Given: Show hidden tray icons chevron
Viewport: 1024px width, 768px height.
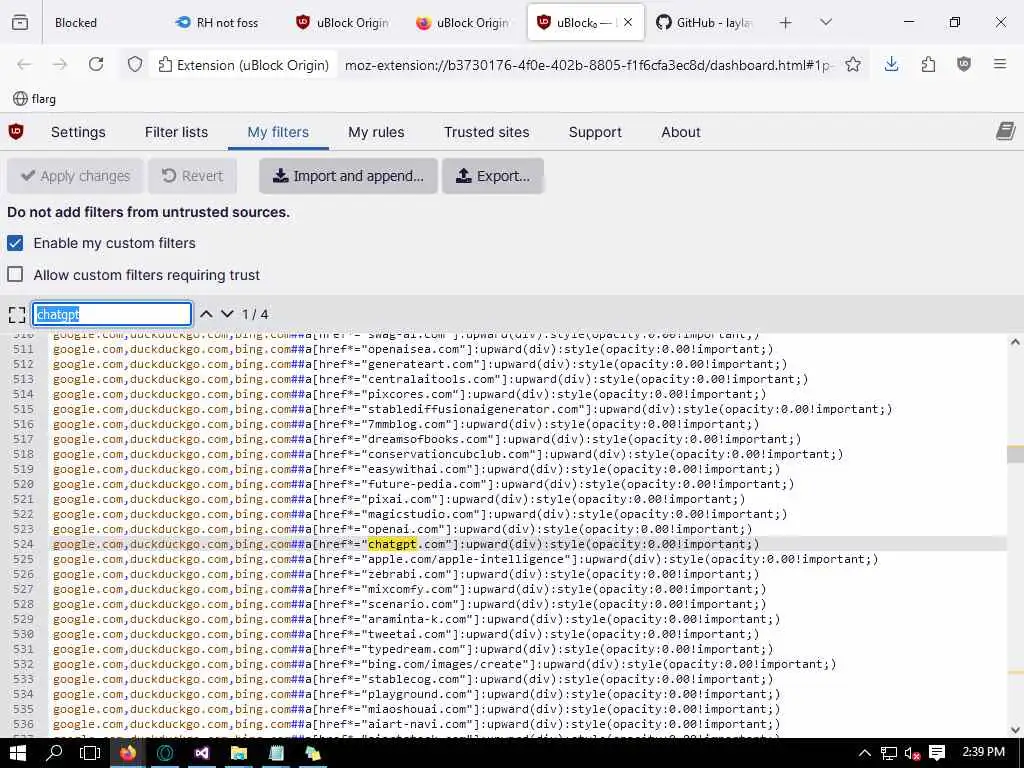Looking at the screenshot, I should pyautogui.click(x=865, y=754).
